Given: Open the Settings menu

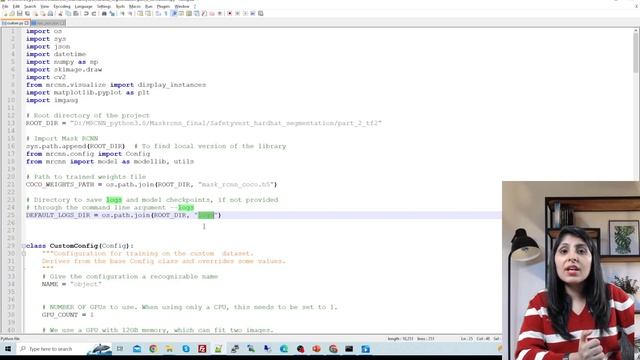Looking at the screenshot, I should pos(104,7).
